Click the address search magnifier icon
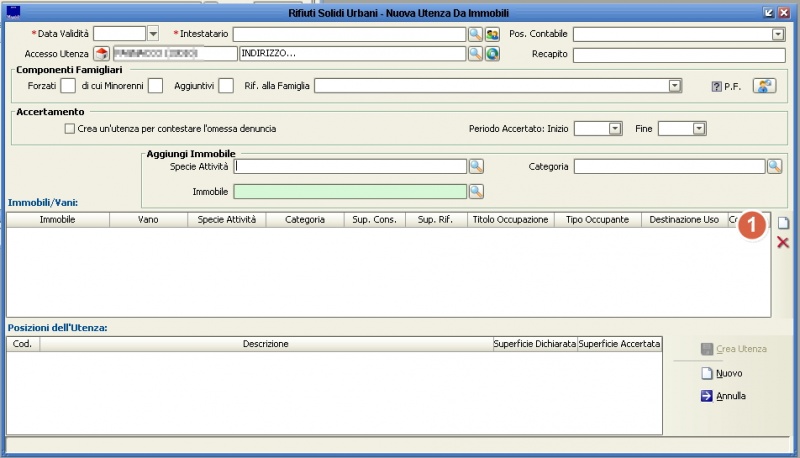Screen dimensions: 800x458 [x=476, y=54]
